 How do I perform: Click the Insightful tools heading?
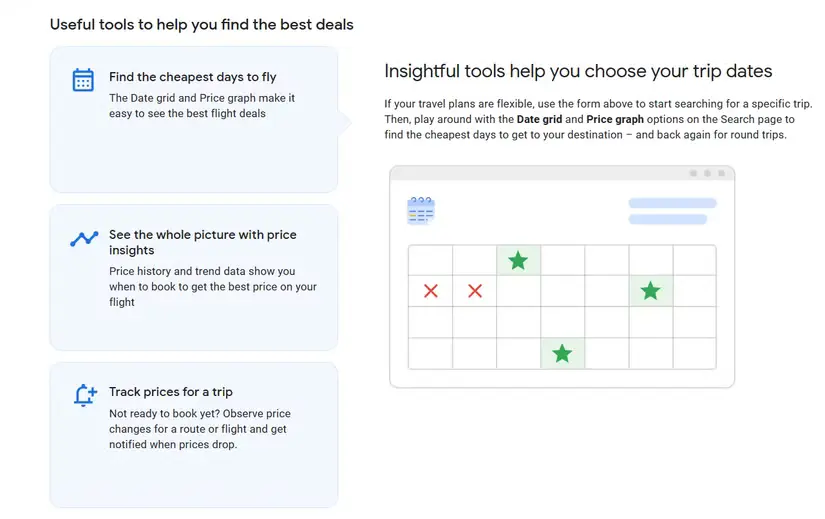click(578, 71)
